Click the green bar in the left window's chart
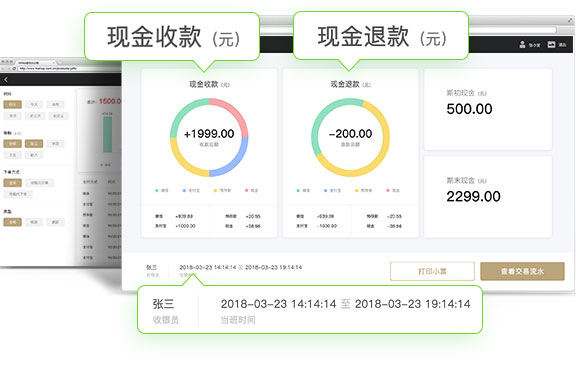Viewport: 576px width, 368px height. pos(107,134)
